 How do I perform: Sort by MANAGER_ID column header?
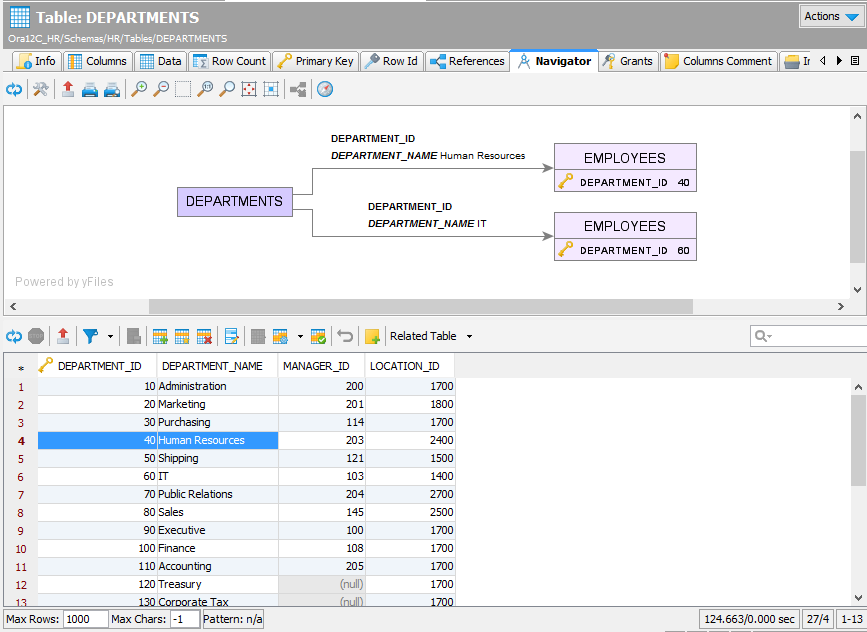tap(321, 366)
